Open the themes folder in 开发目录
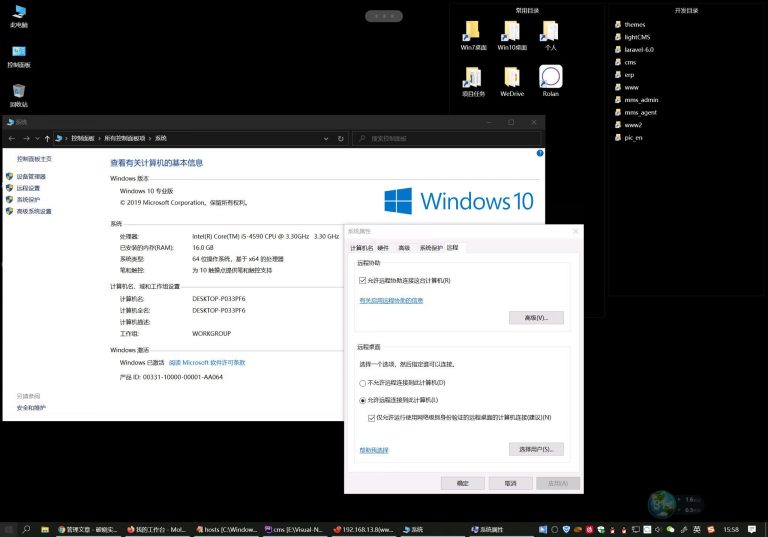 [630, 24]
